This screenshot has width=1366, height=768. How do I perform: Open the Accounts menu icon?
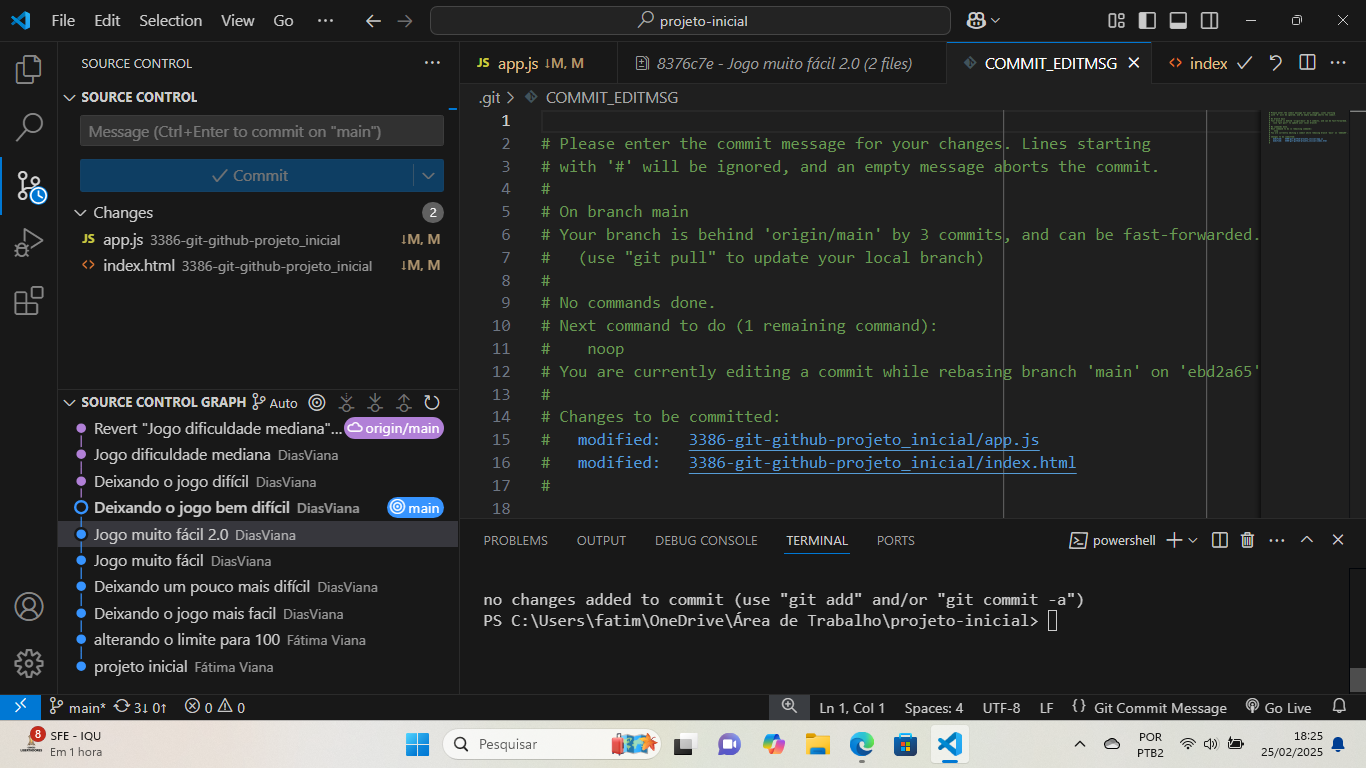point(29,606)
